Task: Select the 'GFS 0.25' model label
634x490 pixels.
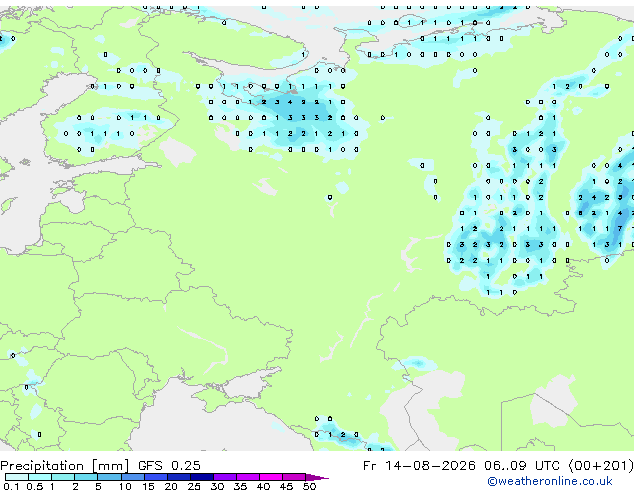Action: coord(169,466)
